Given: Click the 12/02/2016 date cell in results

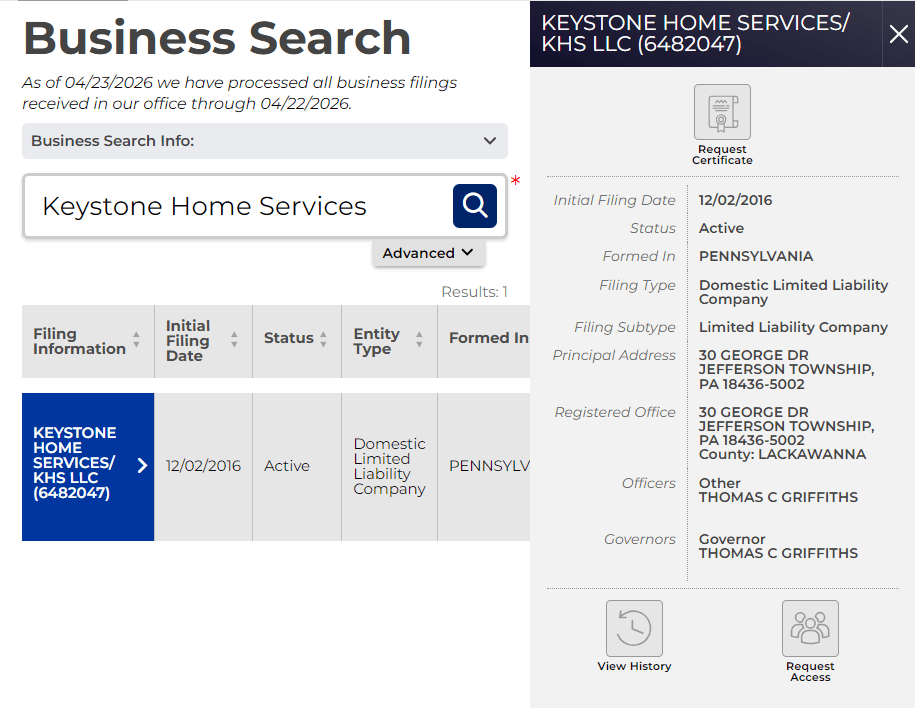Looking at the screenshot, I should coord(203,466).
